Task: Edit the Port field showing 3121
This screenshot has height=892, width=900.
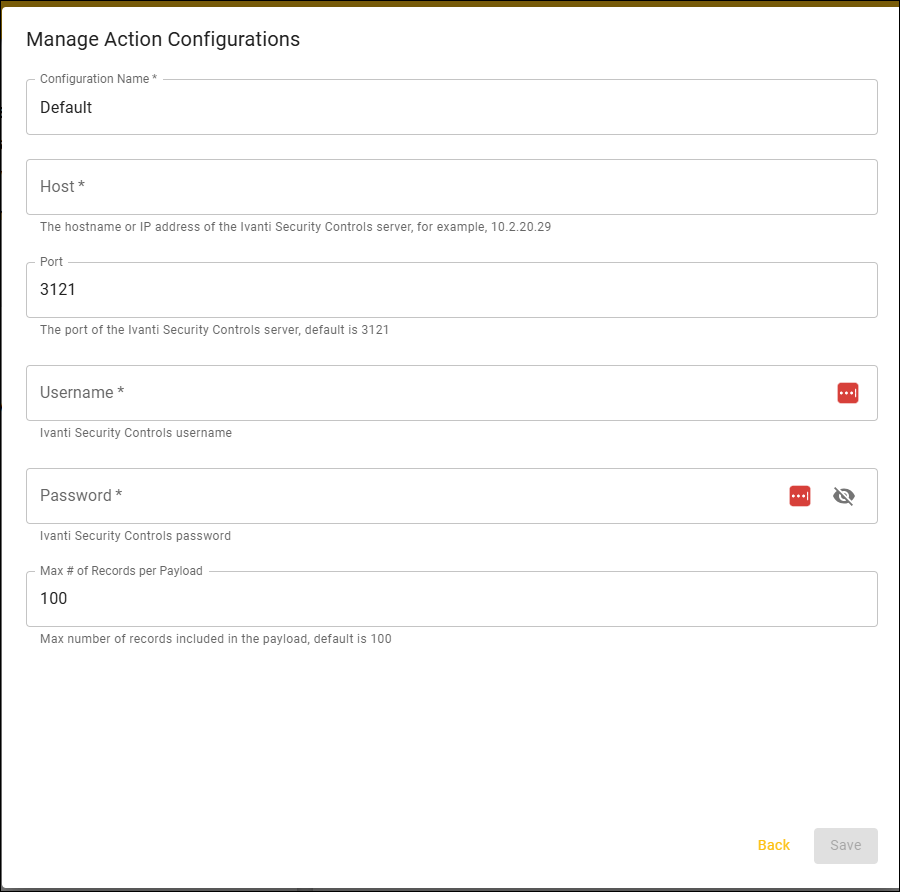Action: 452,290
